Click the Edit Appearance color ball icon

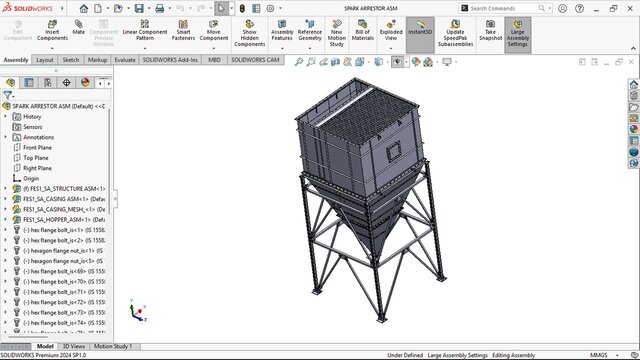click(416, 62)
